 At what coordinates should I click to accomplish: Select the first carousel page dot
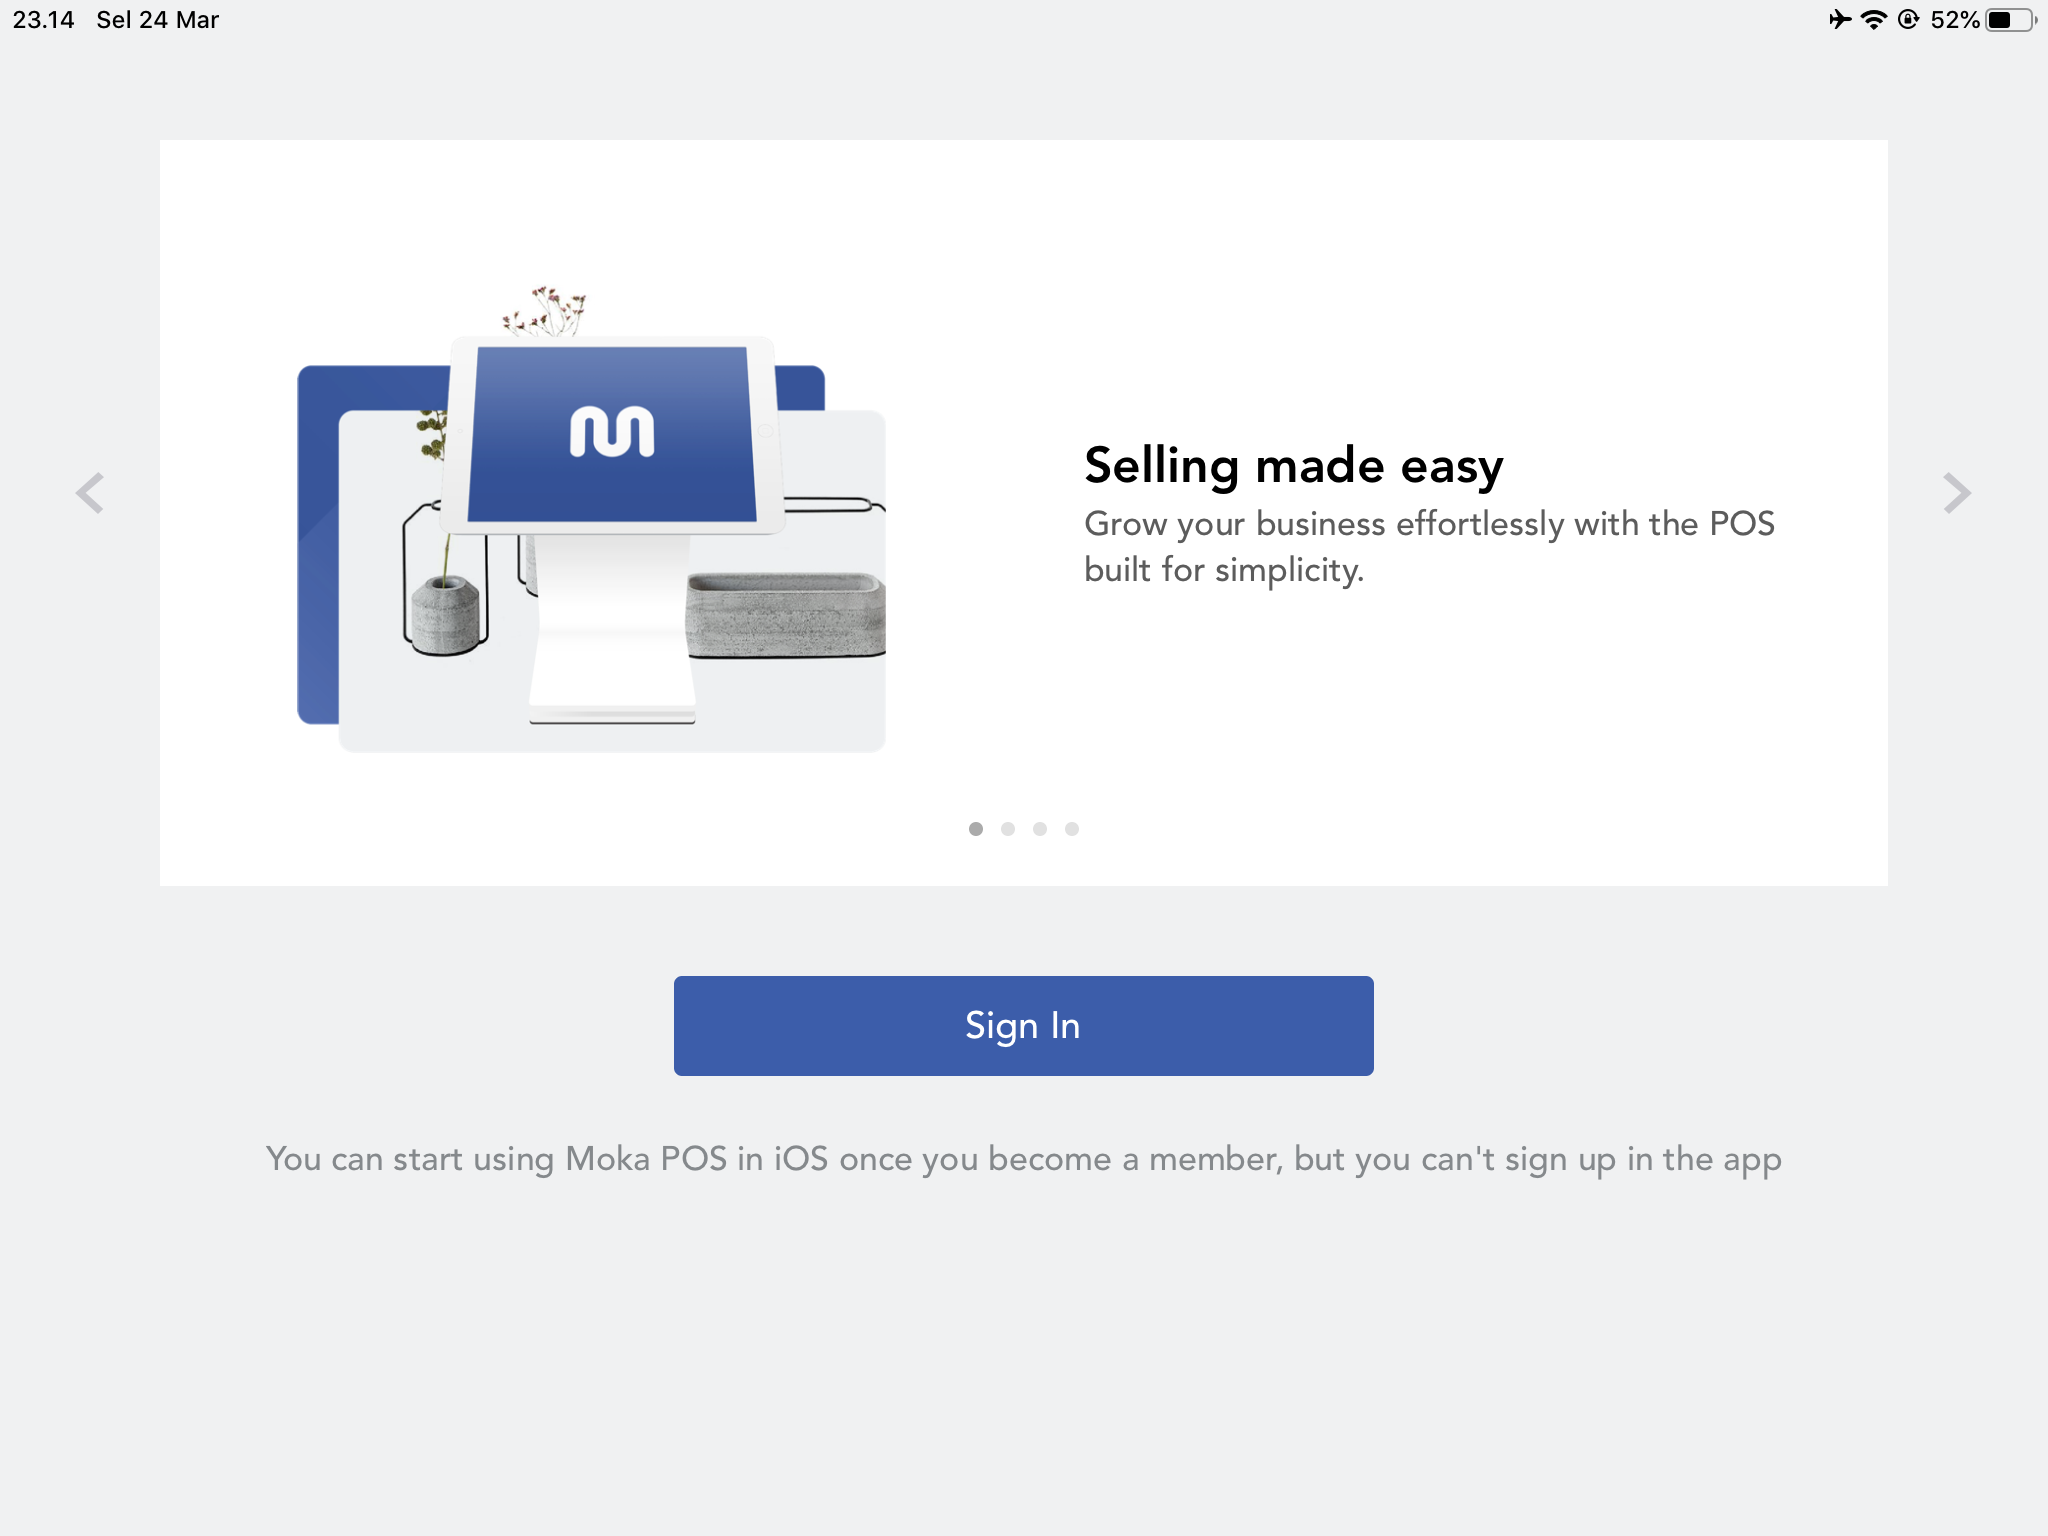tap(976, 829)
